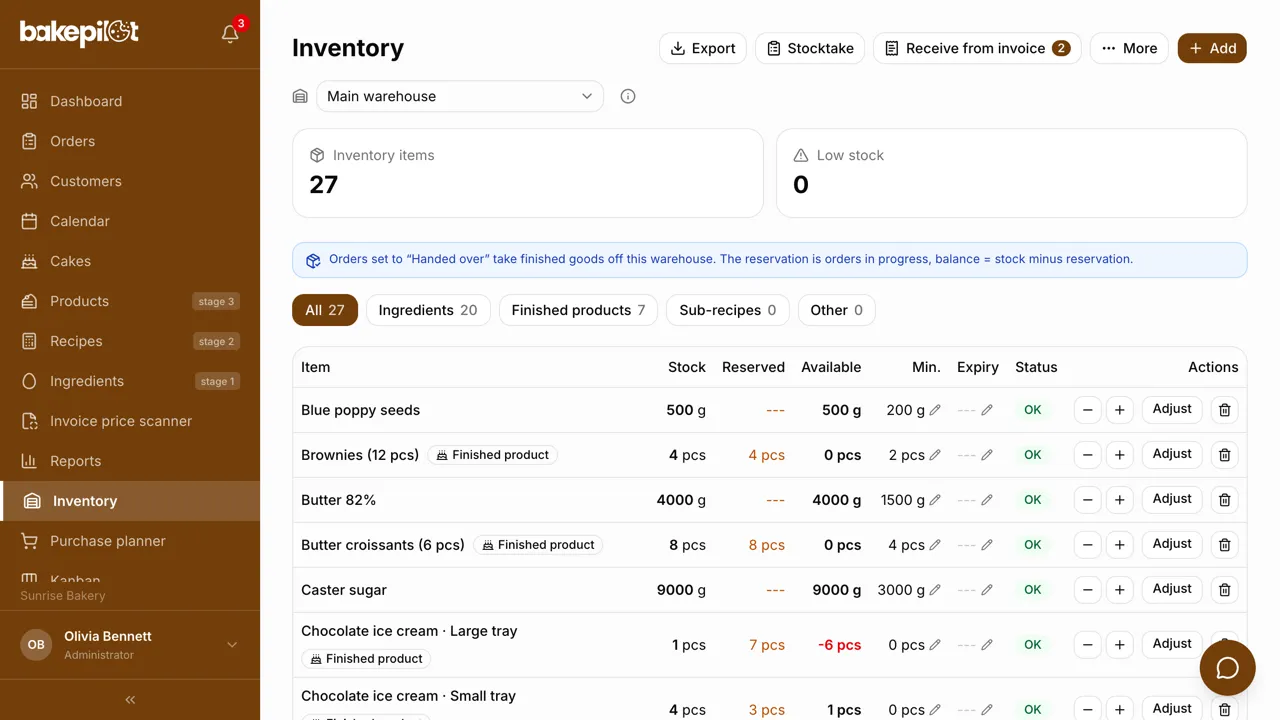Filter by Ingredients tab
This screenshot has height=720, width=1280.
click(428, 310)
